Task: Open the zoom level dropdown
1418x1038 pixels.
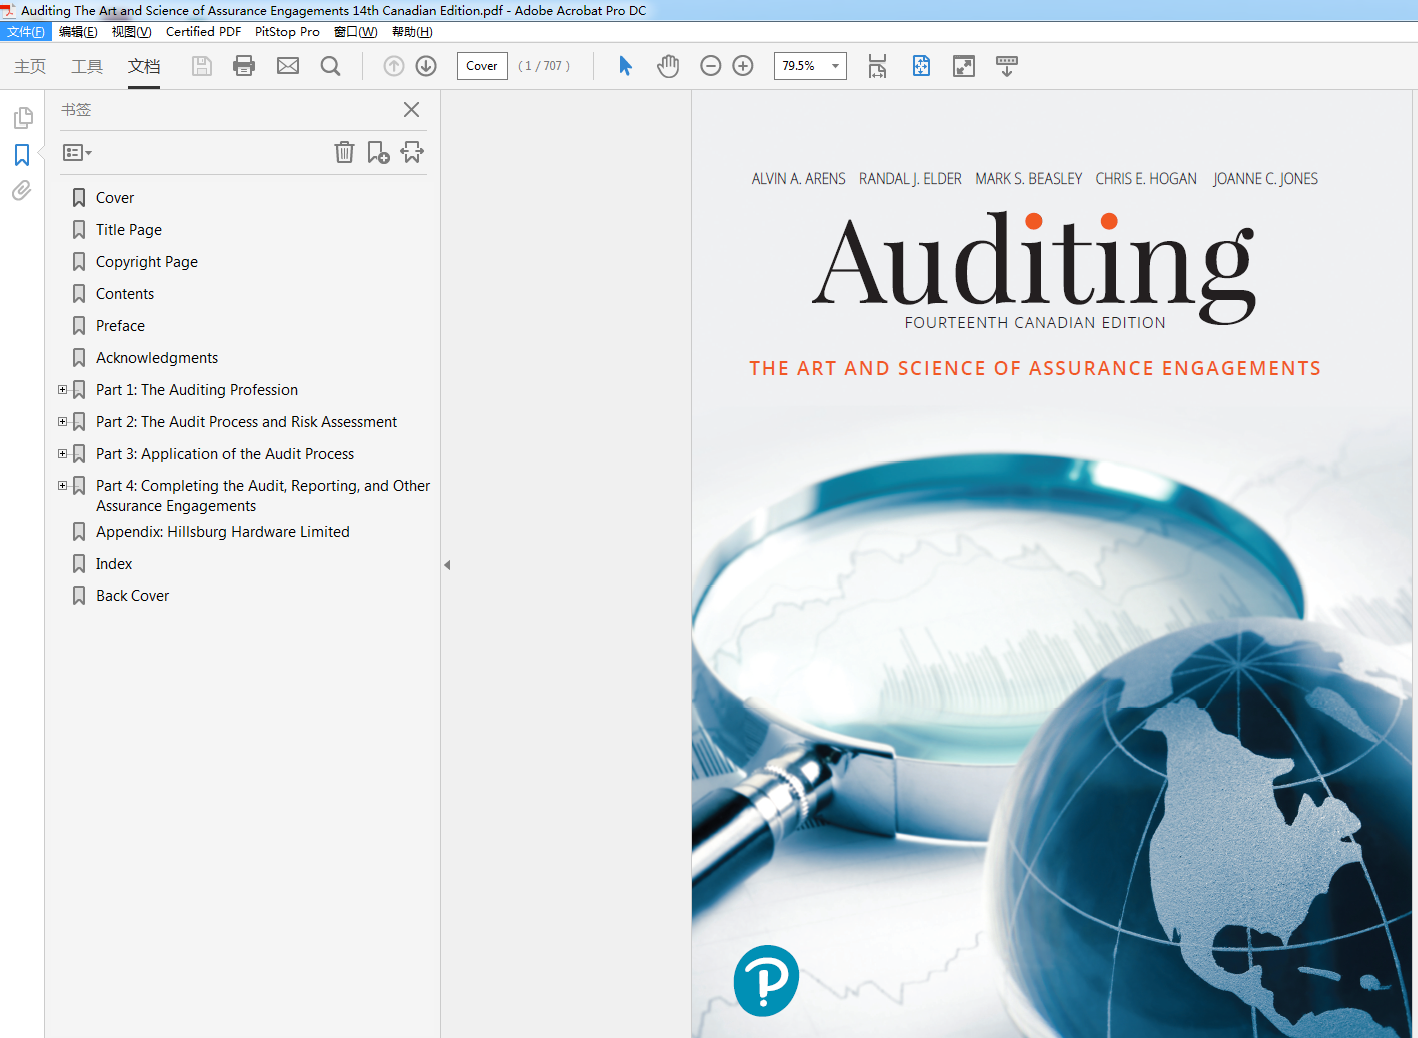Action: (x=835, y=66)
